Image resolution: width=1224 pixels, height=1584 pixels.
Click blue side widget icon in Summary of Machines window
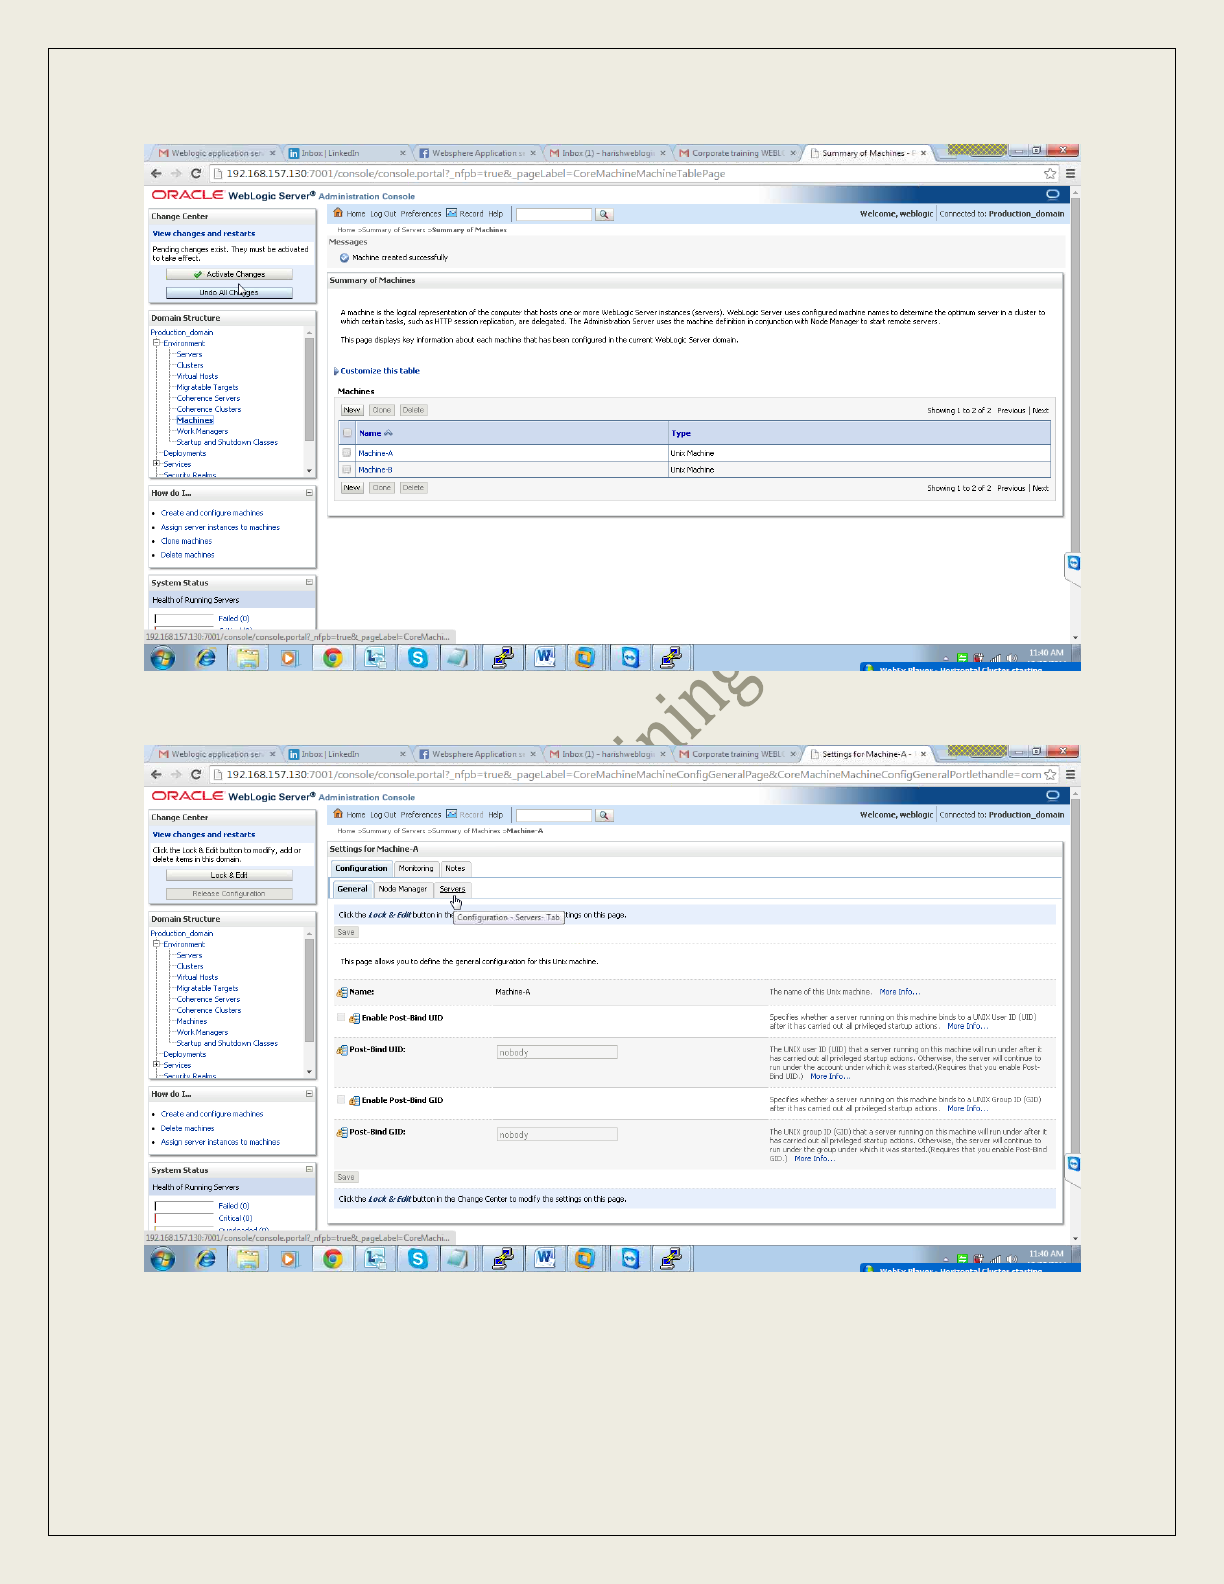tap(1074, 563)
